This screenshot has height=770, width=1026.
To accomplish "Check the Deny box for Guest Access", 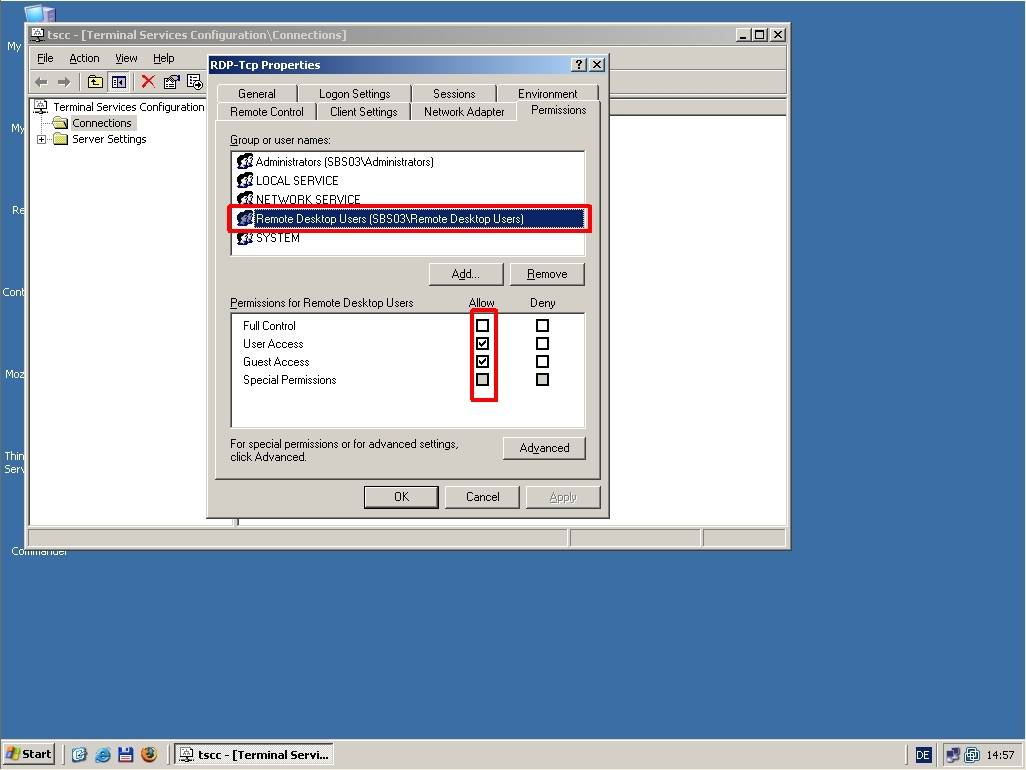I will (x=542, y=362).
